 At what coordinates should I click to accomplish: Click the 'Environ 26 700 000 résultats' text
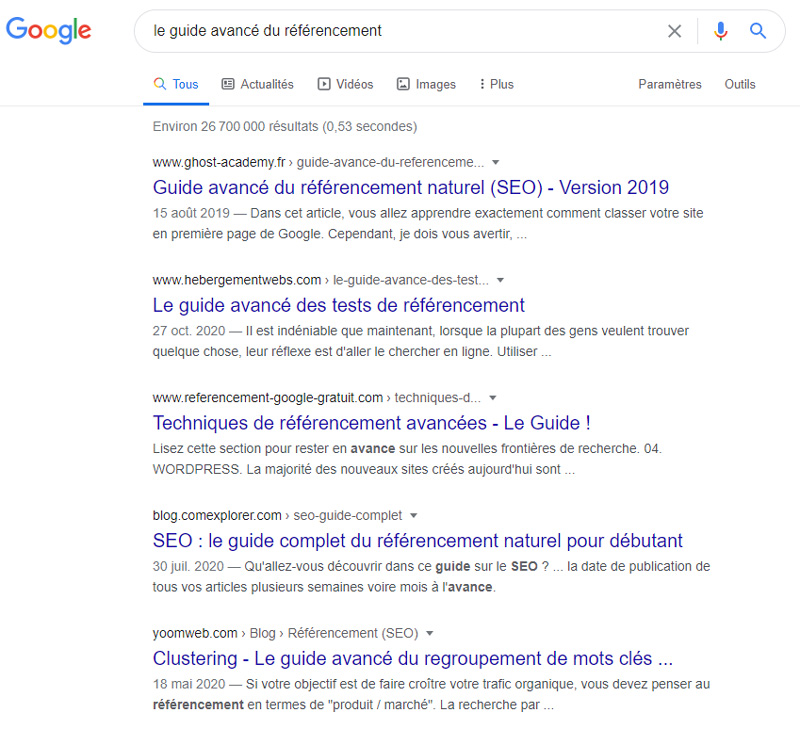click(285, 127)
